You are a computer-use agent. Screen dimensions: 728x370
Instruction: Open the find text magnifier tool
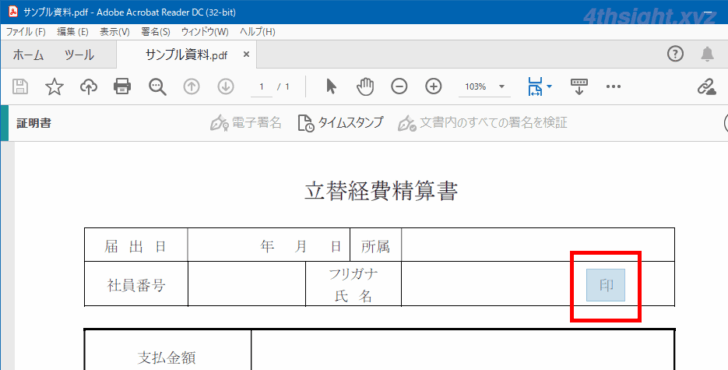(x=157, y=87)
